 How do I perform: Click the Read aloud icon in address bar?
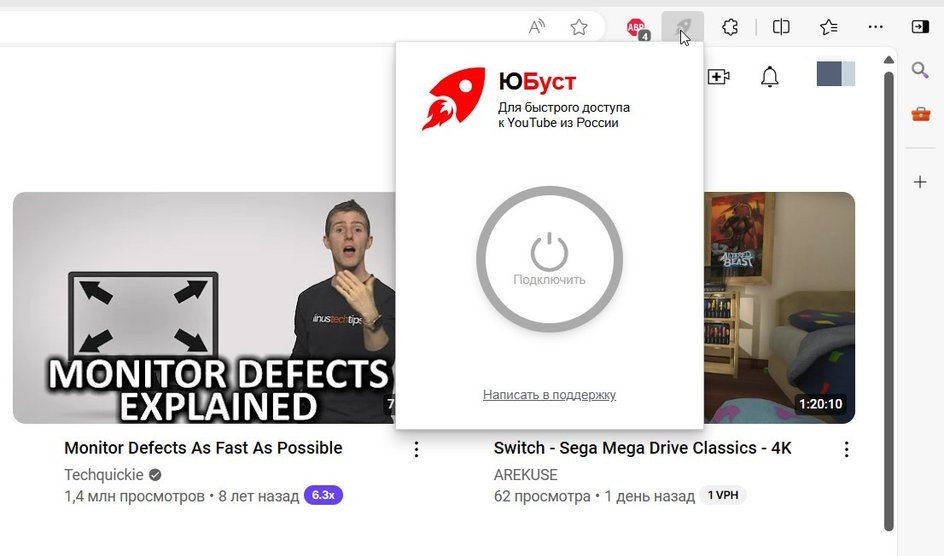pos(536,26)
